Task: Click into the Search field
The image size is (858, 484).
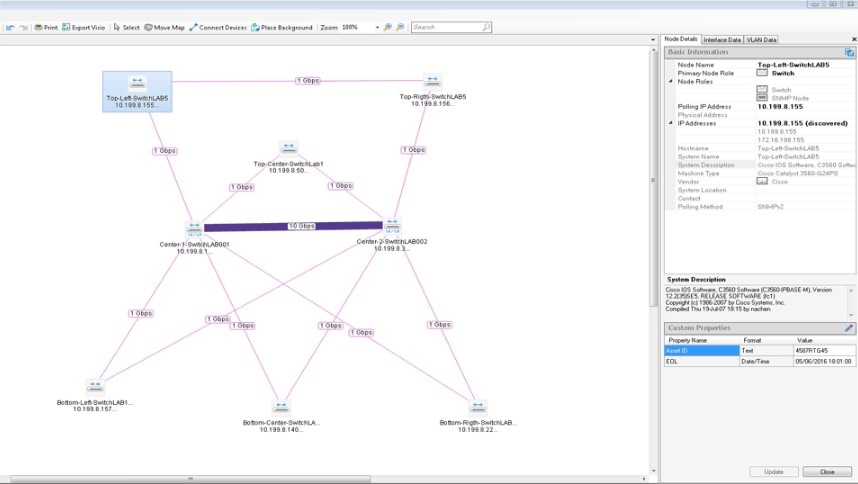Action: click(446, 27)
